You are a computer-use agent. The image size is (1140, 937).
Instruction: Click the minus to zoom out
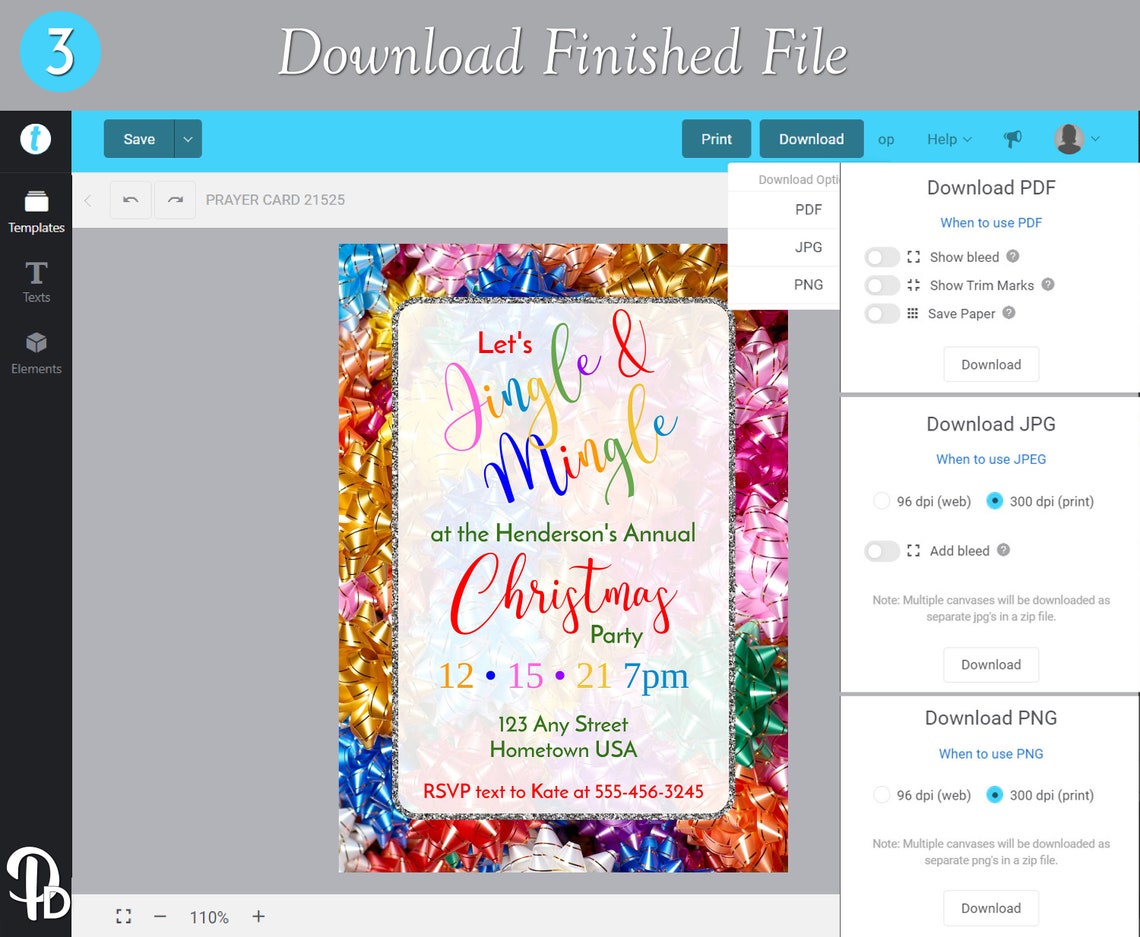(x=160, y=916)
